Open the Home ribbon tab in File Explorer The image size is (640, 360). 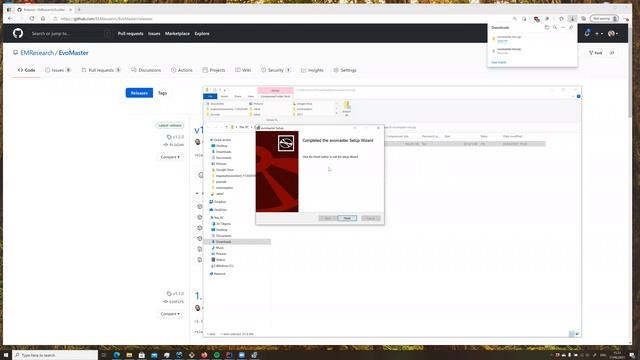[x=224, y=96]
